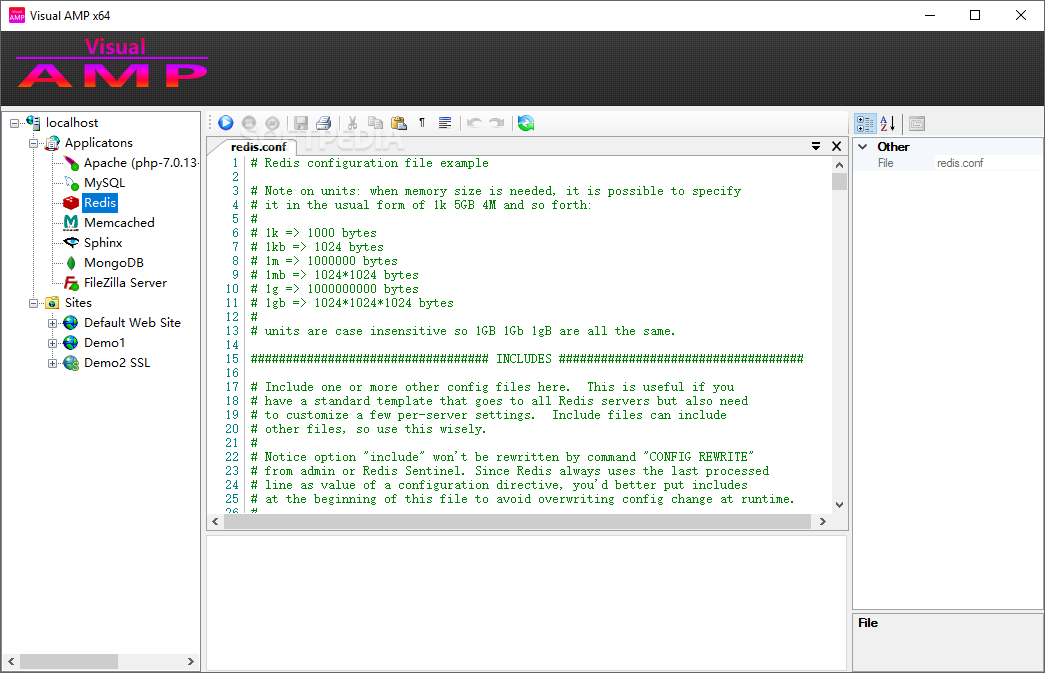Screen dimensions: 1045x673
Task: Maximize the Visual AMP window
Action: [x=975, y=15]
